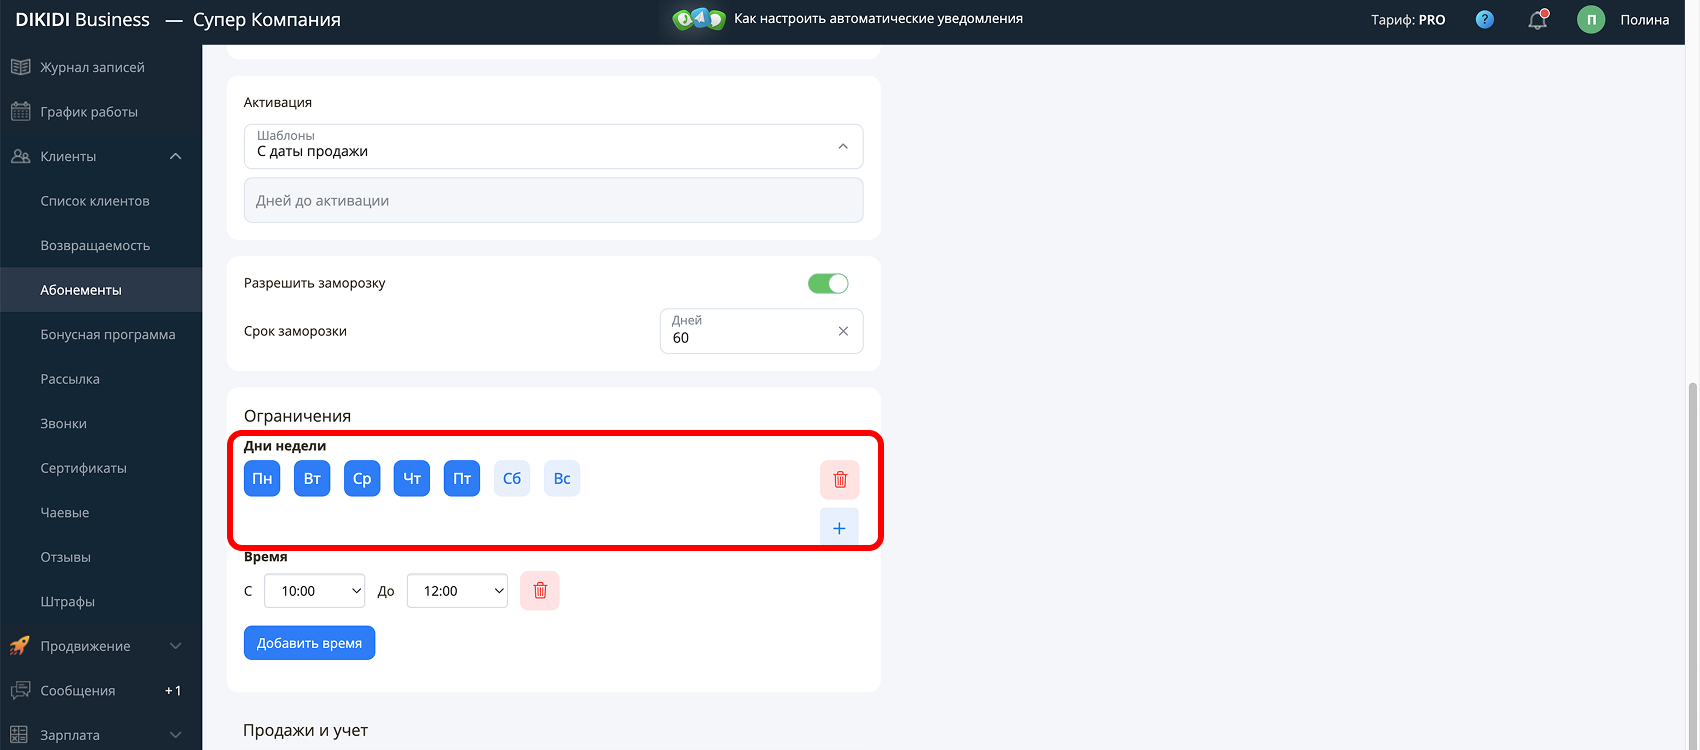This screenshot has width=1700, height=750.
Task: Click the Журнал записей book icon
Action: point(20,67)
